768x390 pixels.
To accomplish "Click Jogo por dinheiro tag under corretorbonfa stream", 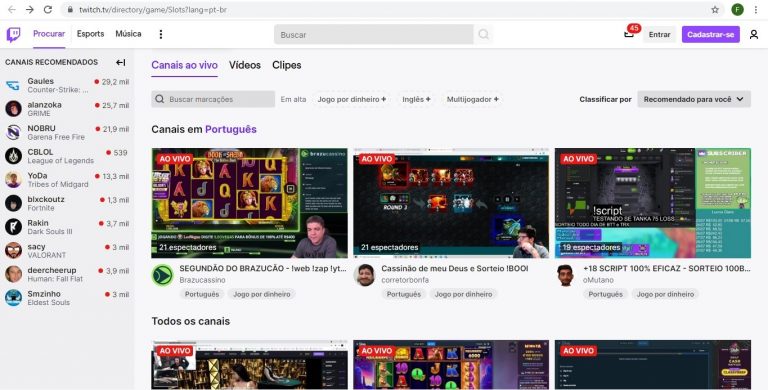I will pos(463,294).
